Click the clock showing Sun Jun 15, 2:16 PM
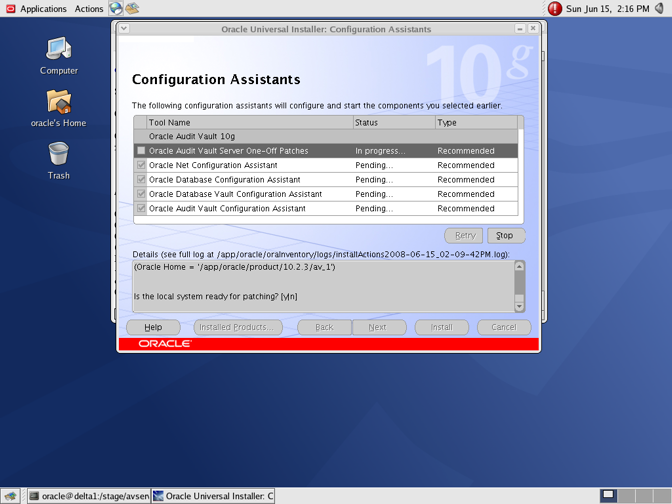 (x=607, y=9)
